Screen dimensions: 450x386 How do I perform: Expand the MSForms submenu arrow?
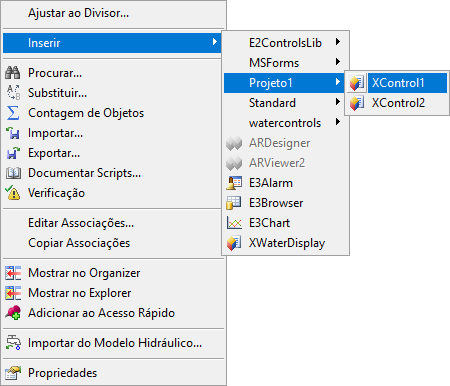[338, 62]
